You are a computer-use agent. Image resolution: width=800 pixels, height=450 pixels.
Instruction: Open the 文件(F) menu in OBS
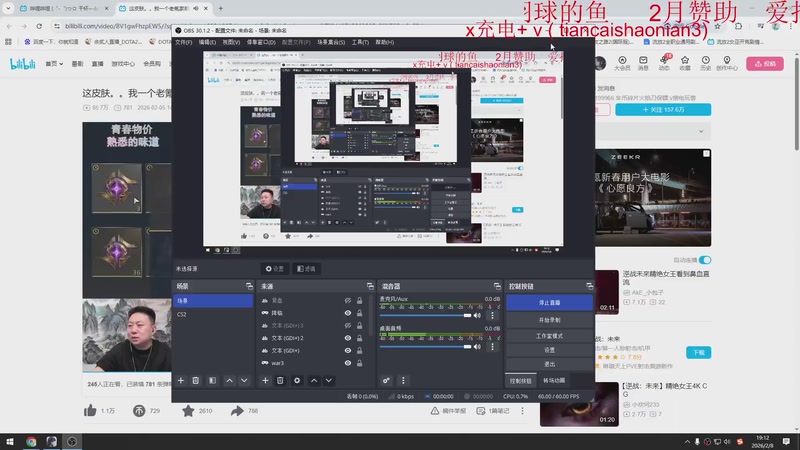(x=184, y=42)
